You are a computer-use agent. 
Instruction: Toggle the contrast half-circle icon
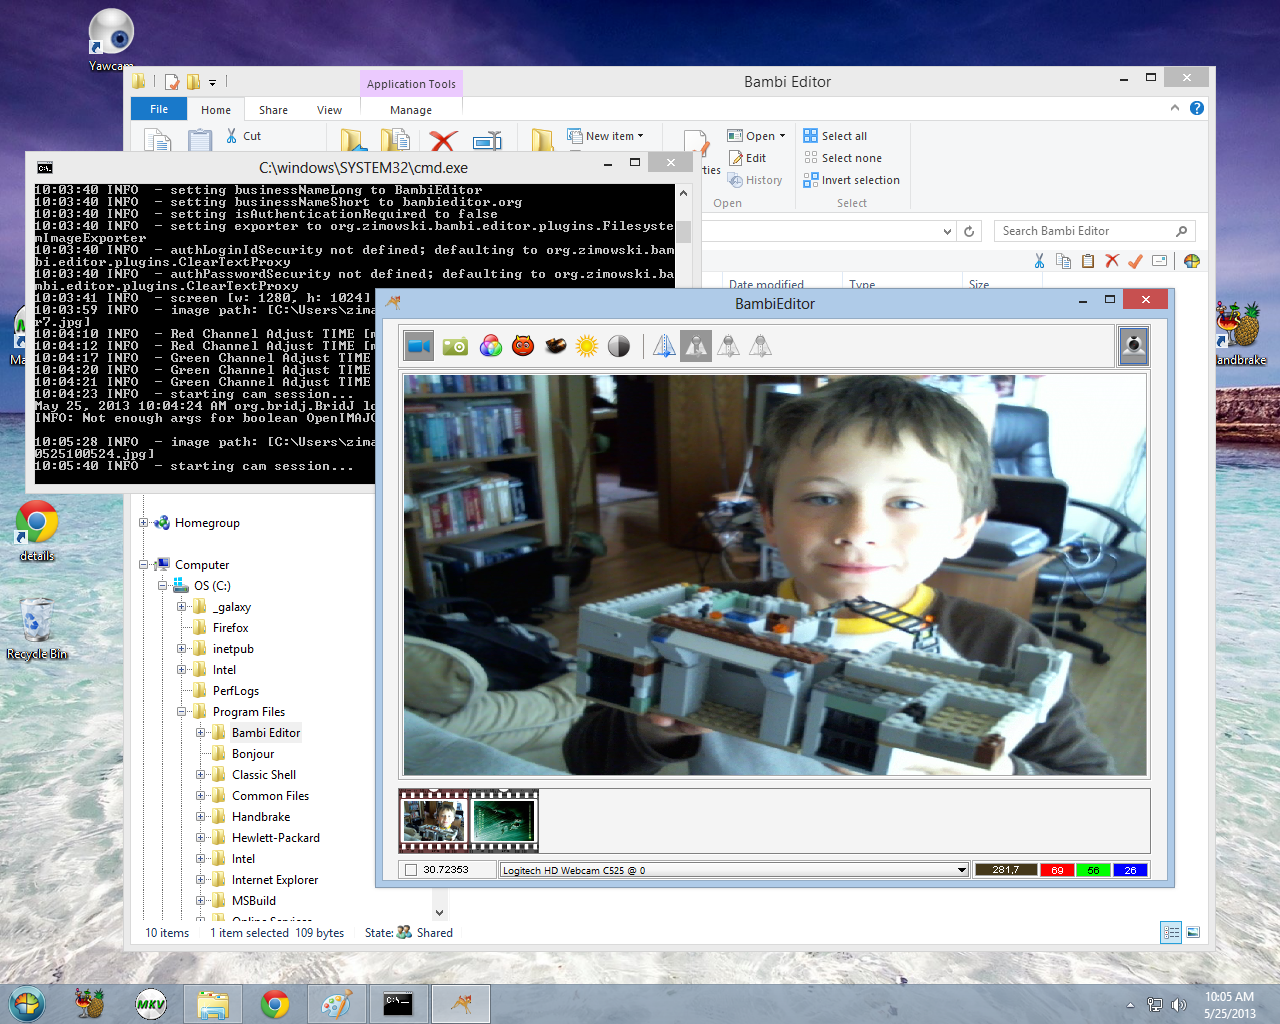(619, 345)
